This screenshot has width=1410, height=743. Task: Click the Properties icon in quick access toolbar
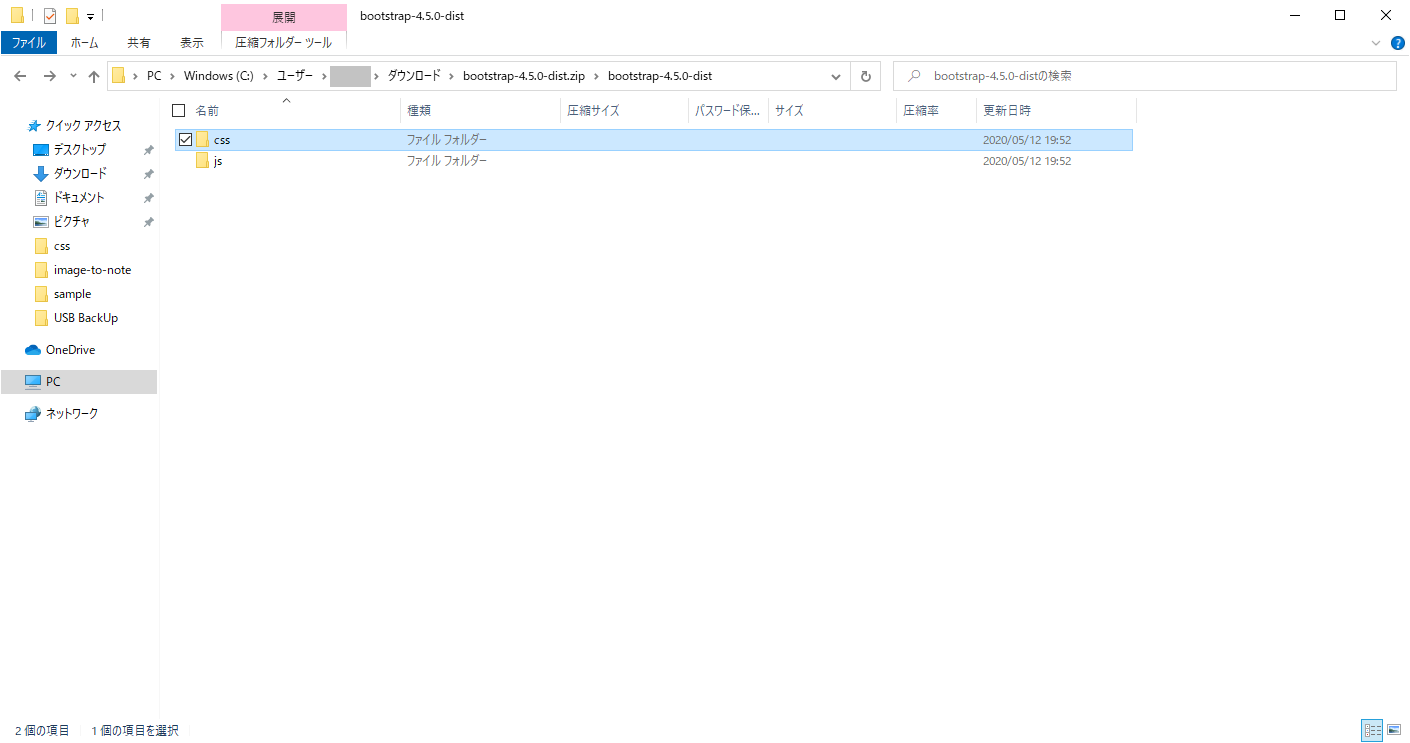click(50, 16)
